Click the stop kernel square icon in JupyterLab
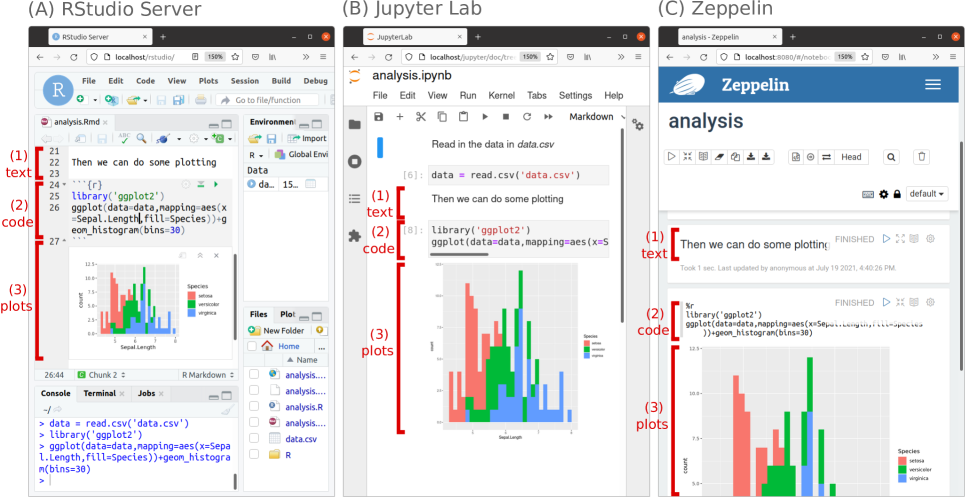 [x=506, y=116]
